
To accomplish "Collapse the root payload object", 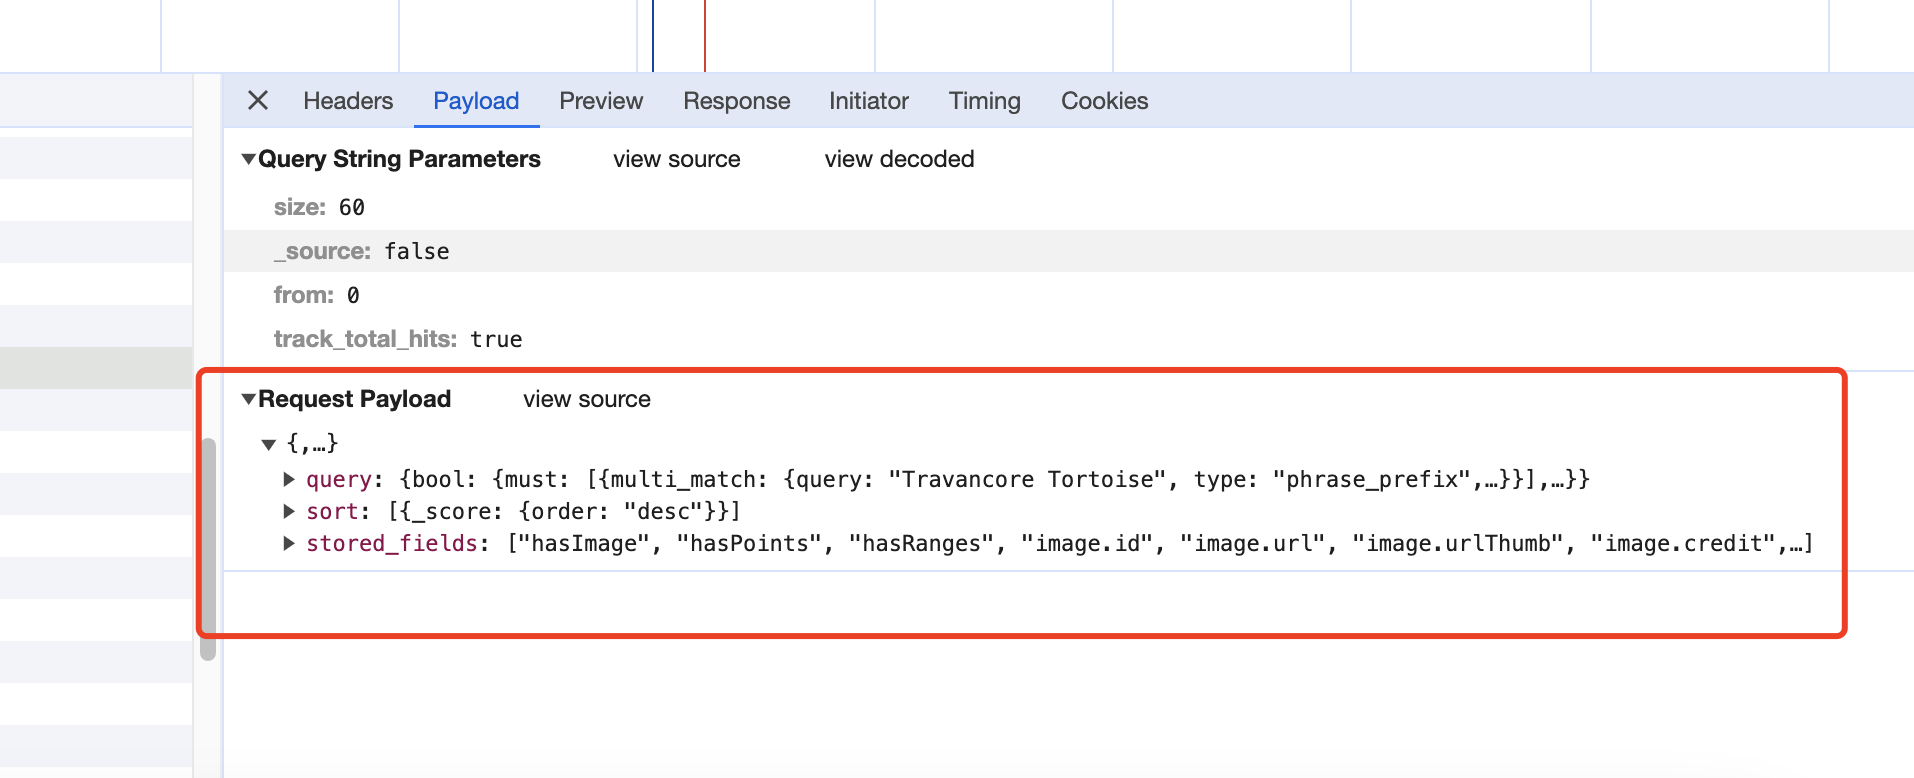I will coord(269,444).
